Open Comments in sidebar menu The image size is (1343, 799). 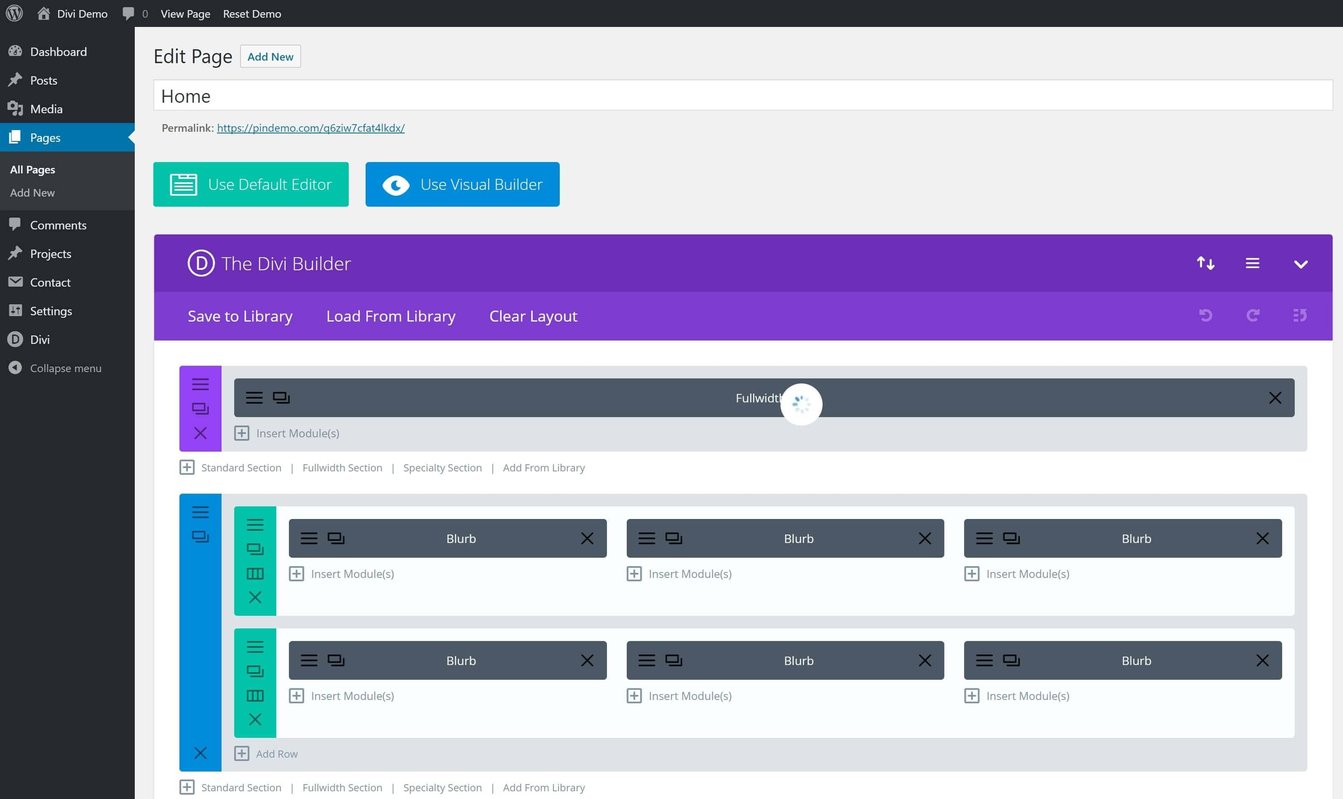click(67, 225)
